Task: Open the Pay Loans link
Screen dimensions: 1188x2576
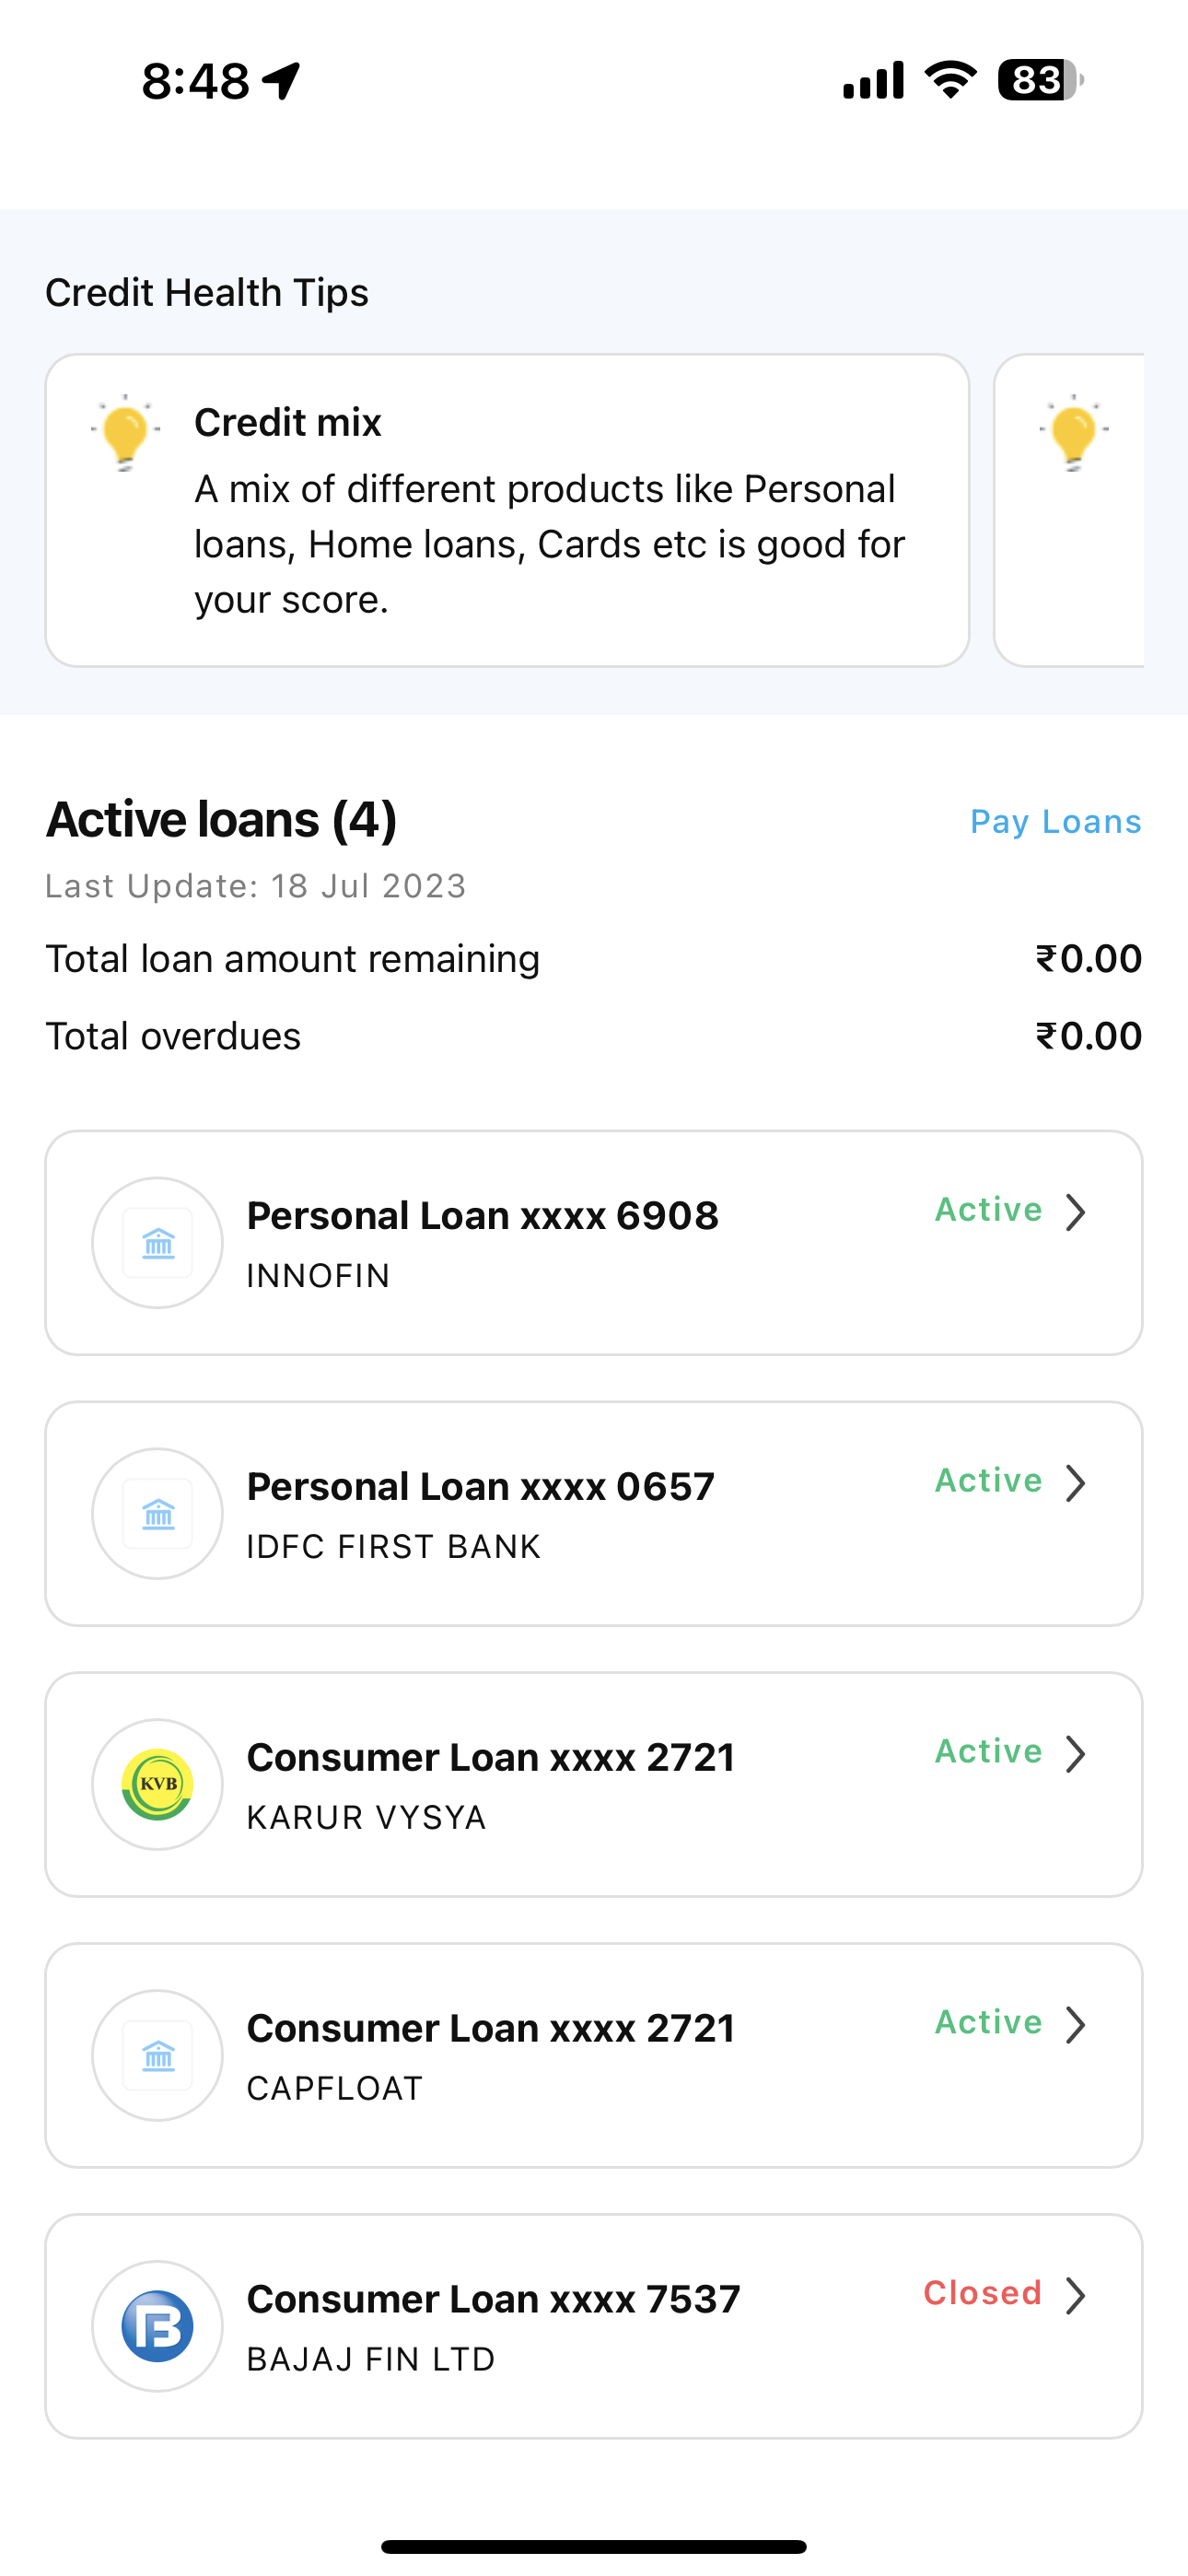Action: pos(1055,822)
